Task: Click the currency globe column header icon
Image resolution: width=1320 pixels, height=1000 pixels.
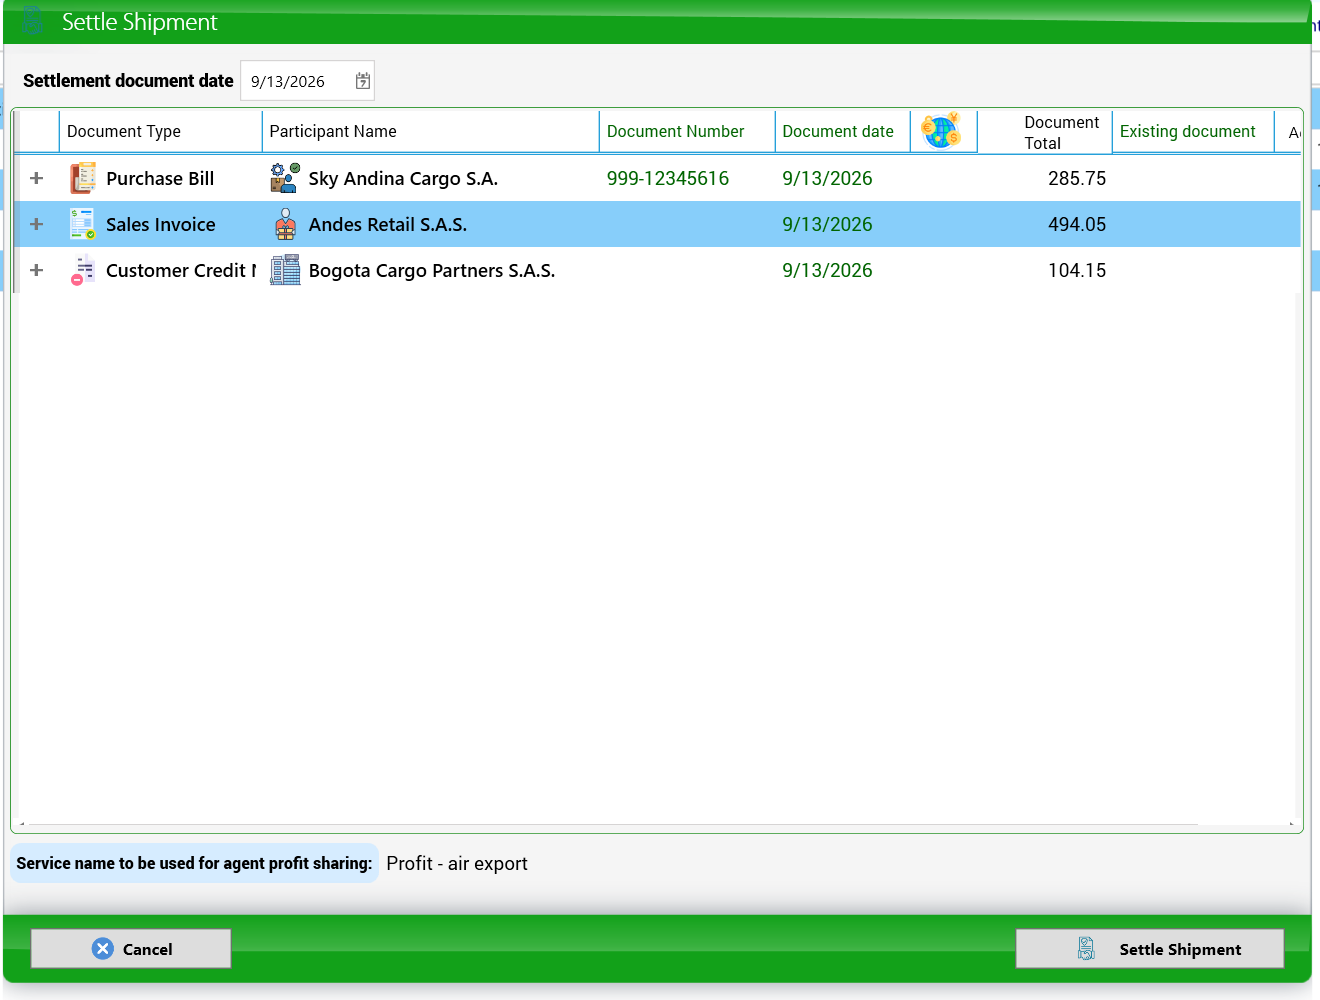Action: [x=941, y=130]
